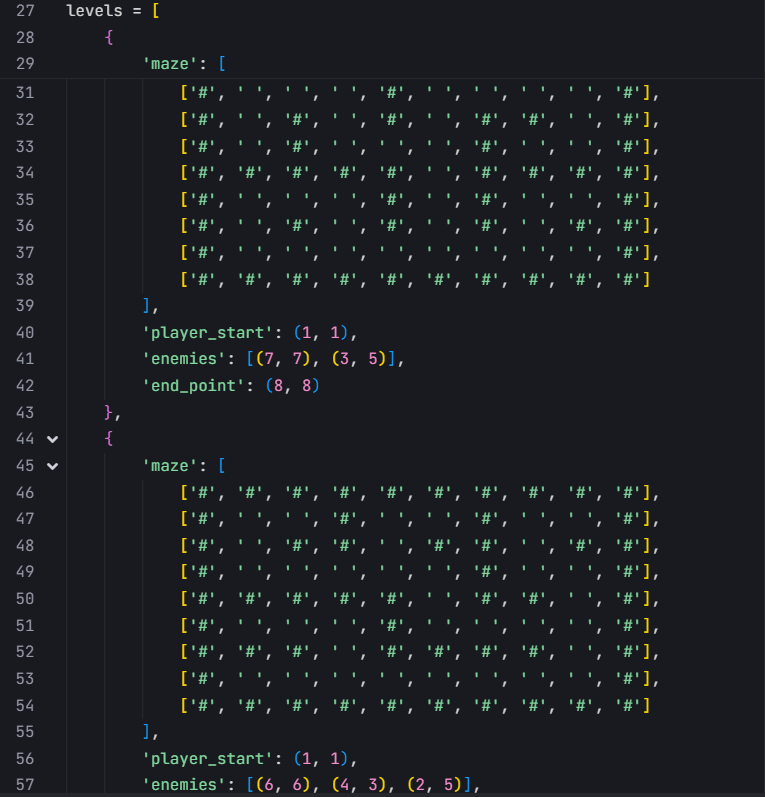
Task: Click the closing brace on line 43
Action: click(109, 412)
